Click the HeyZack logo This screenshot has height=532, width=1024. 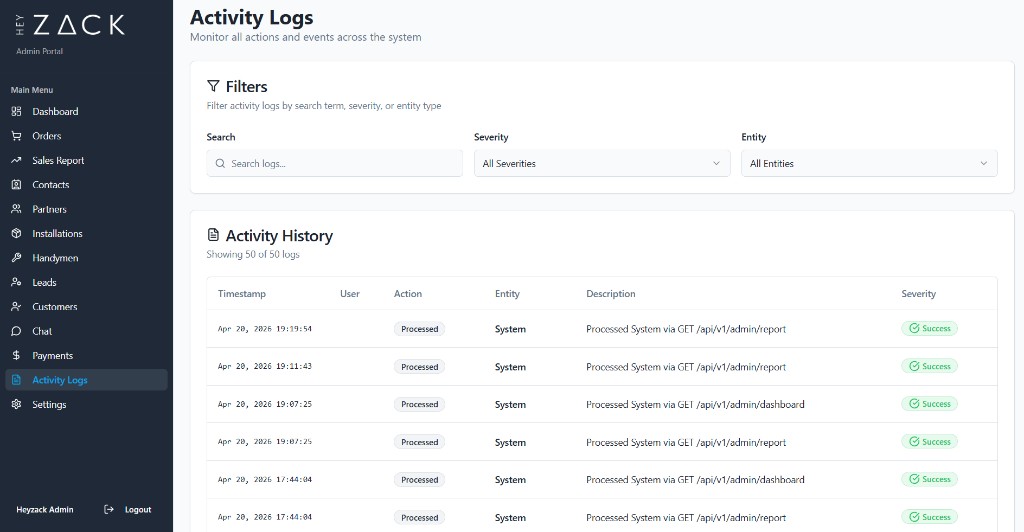pos(70,25)
